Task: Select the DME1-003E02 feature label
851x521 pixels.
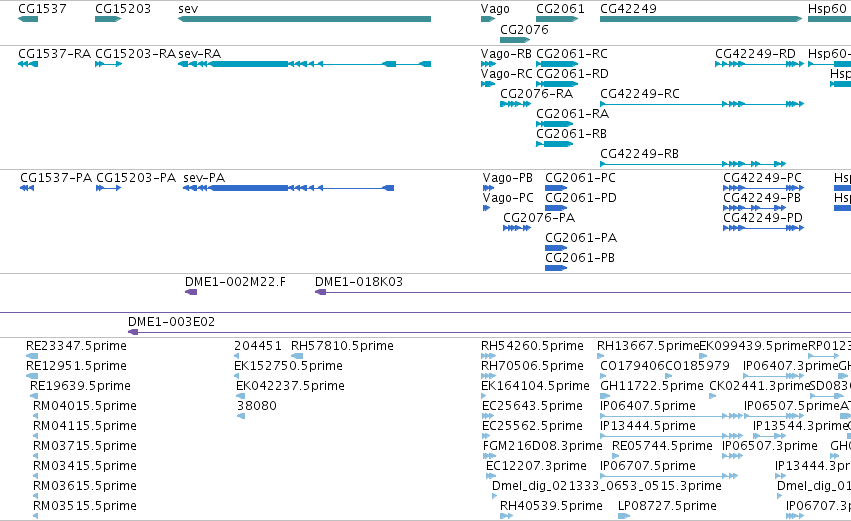Action: click(x=172, y=322)
